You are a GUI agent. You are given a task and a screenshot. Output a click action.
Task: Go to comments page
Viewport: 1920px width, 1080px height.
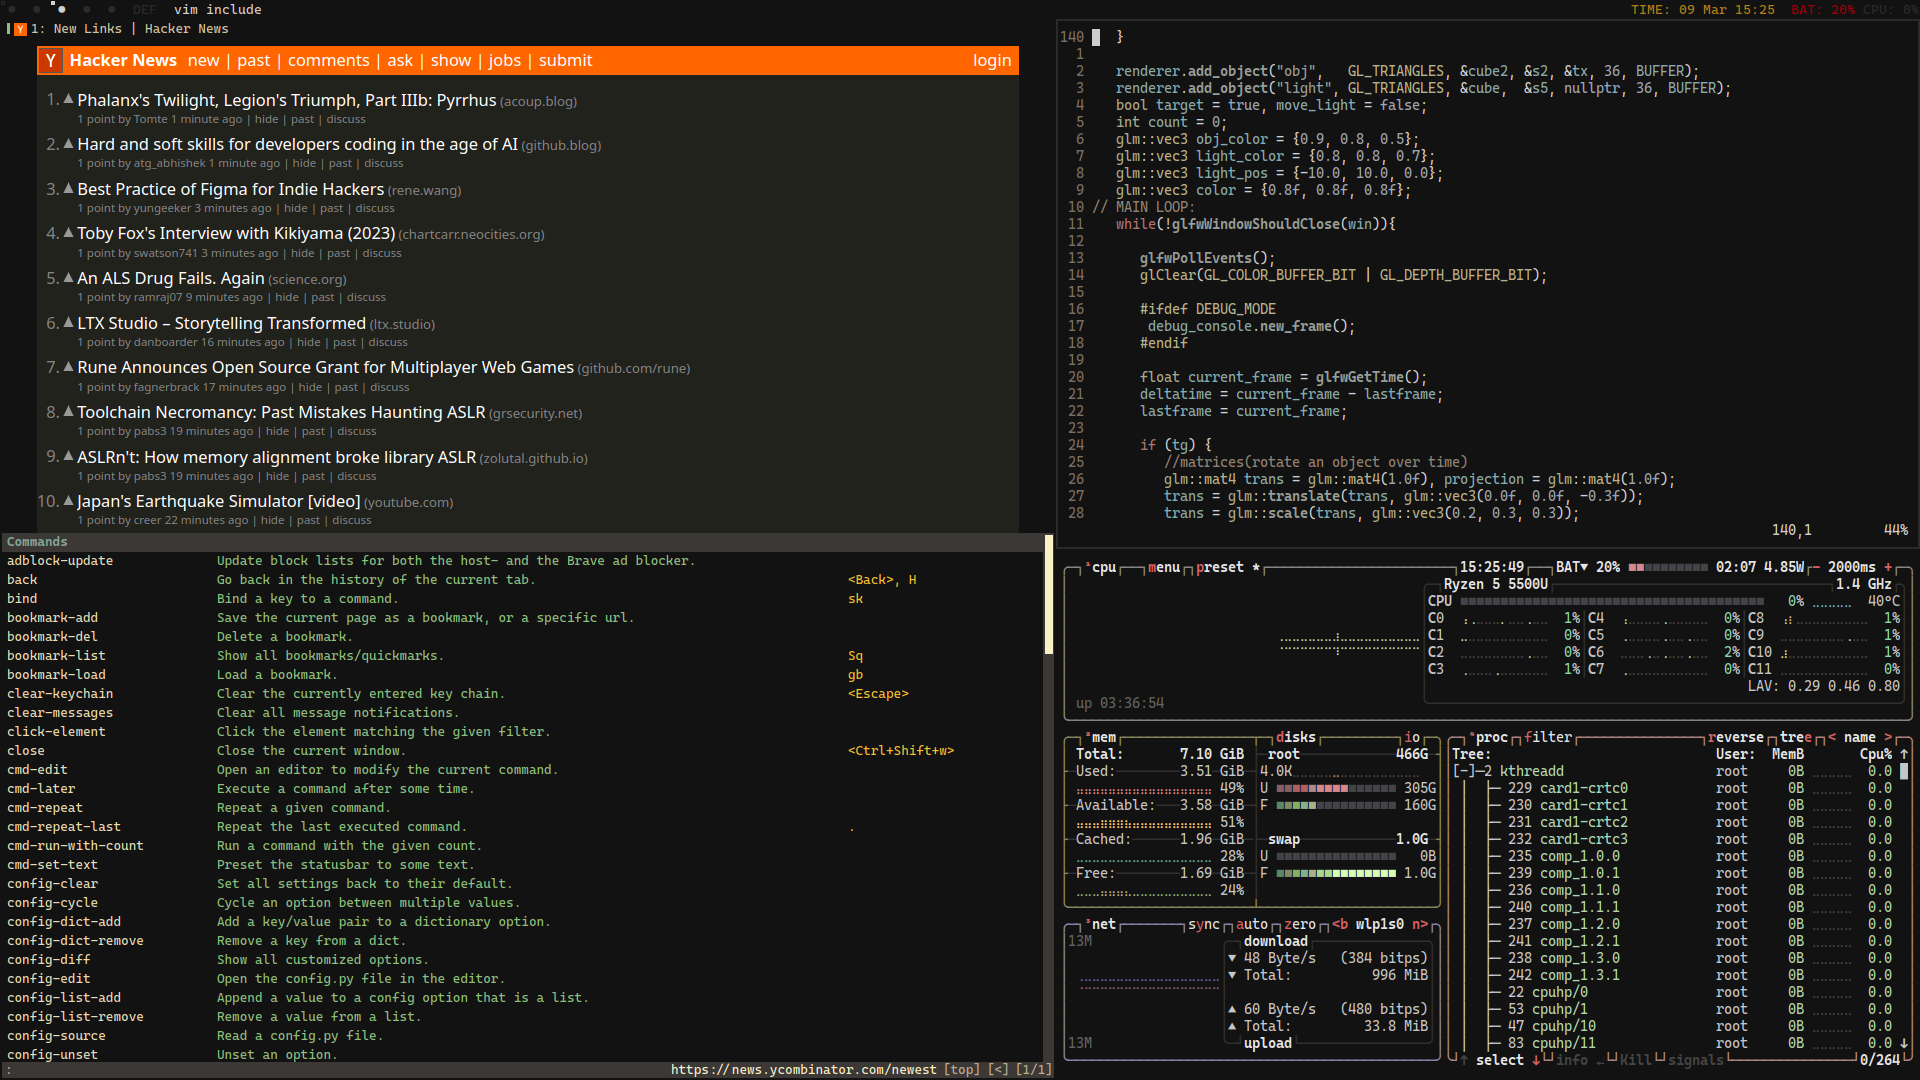point(328,60)
